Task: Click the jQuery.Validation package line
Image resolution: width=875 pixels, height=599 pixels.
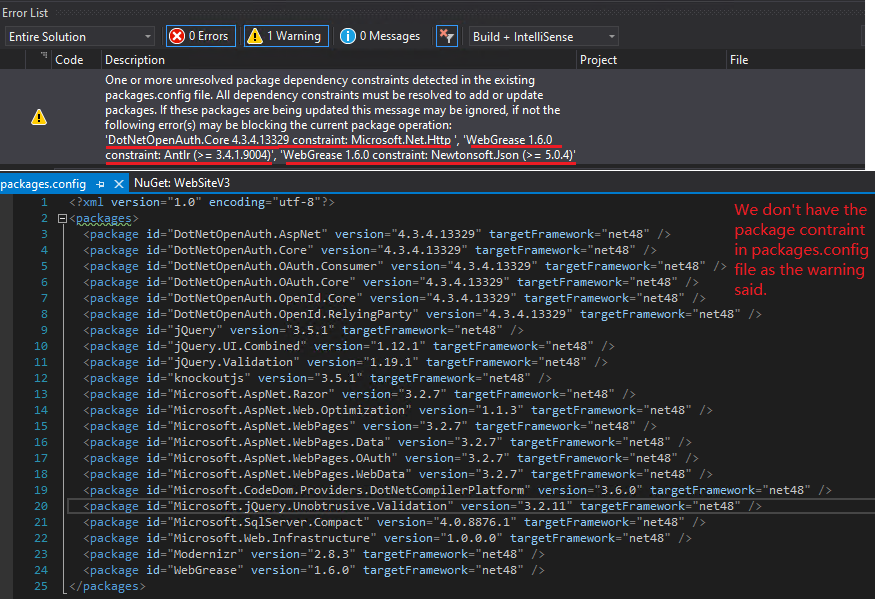Action: point(345,362)
